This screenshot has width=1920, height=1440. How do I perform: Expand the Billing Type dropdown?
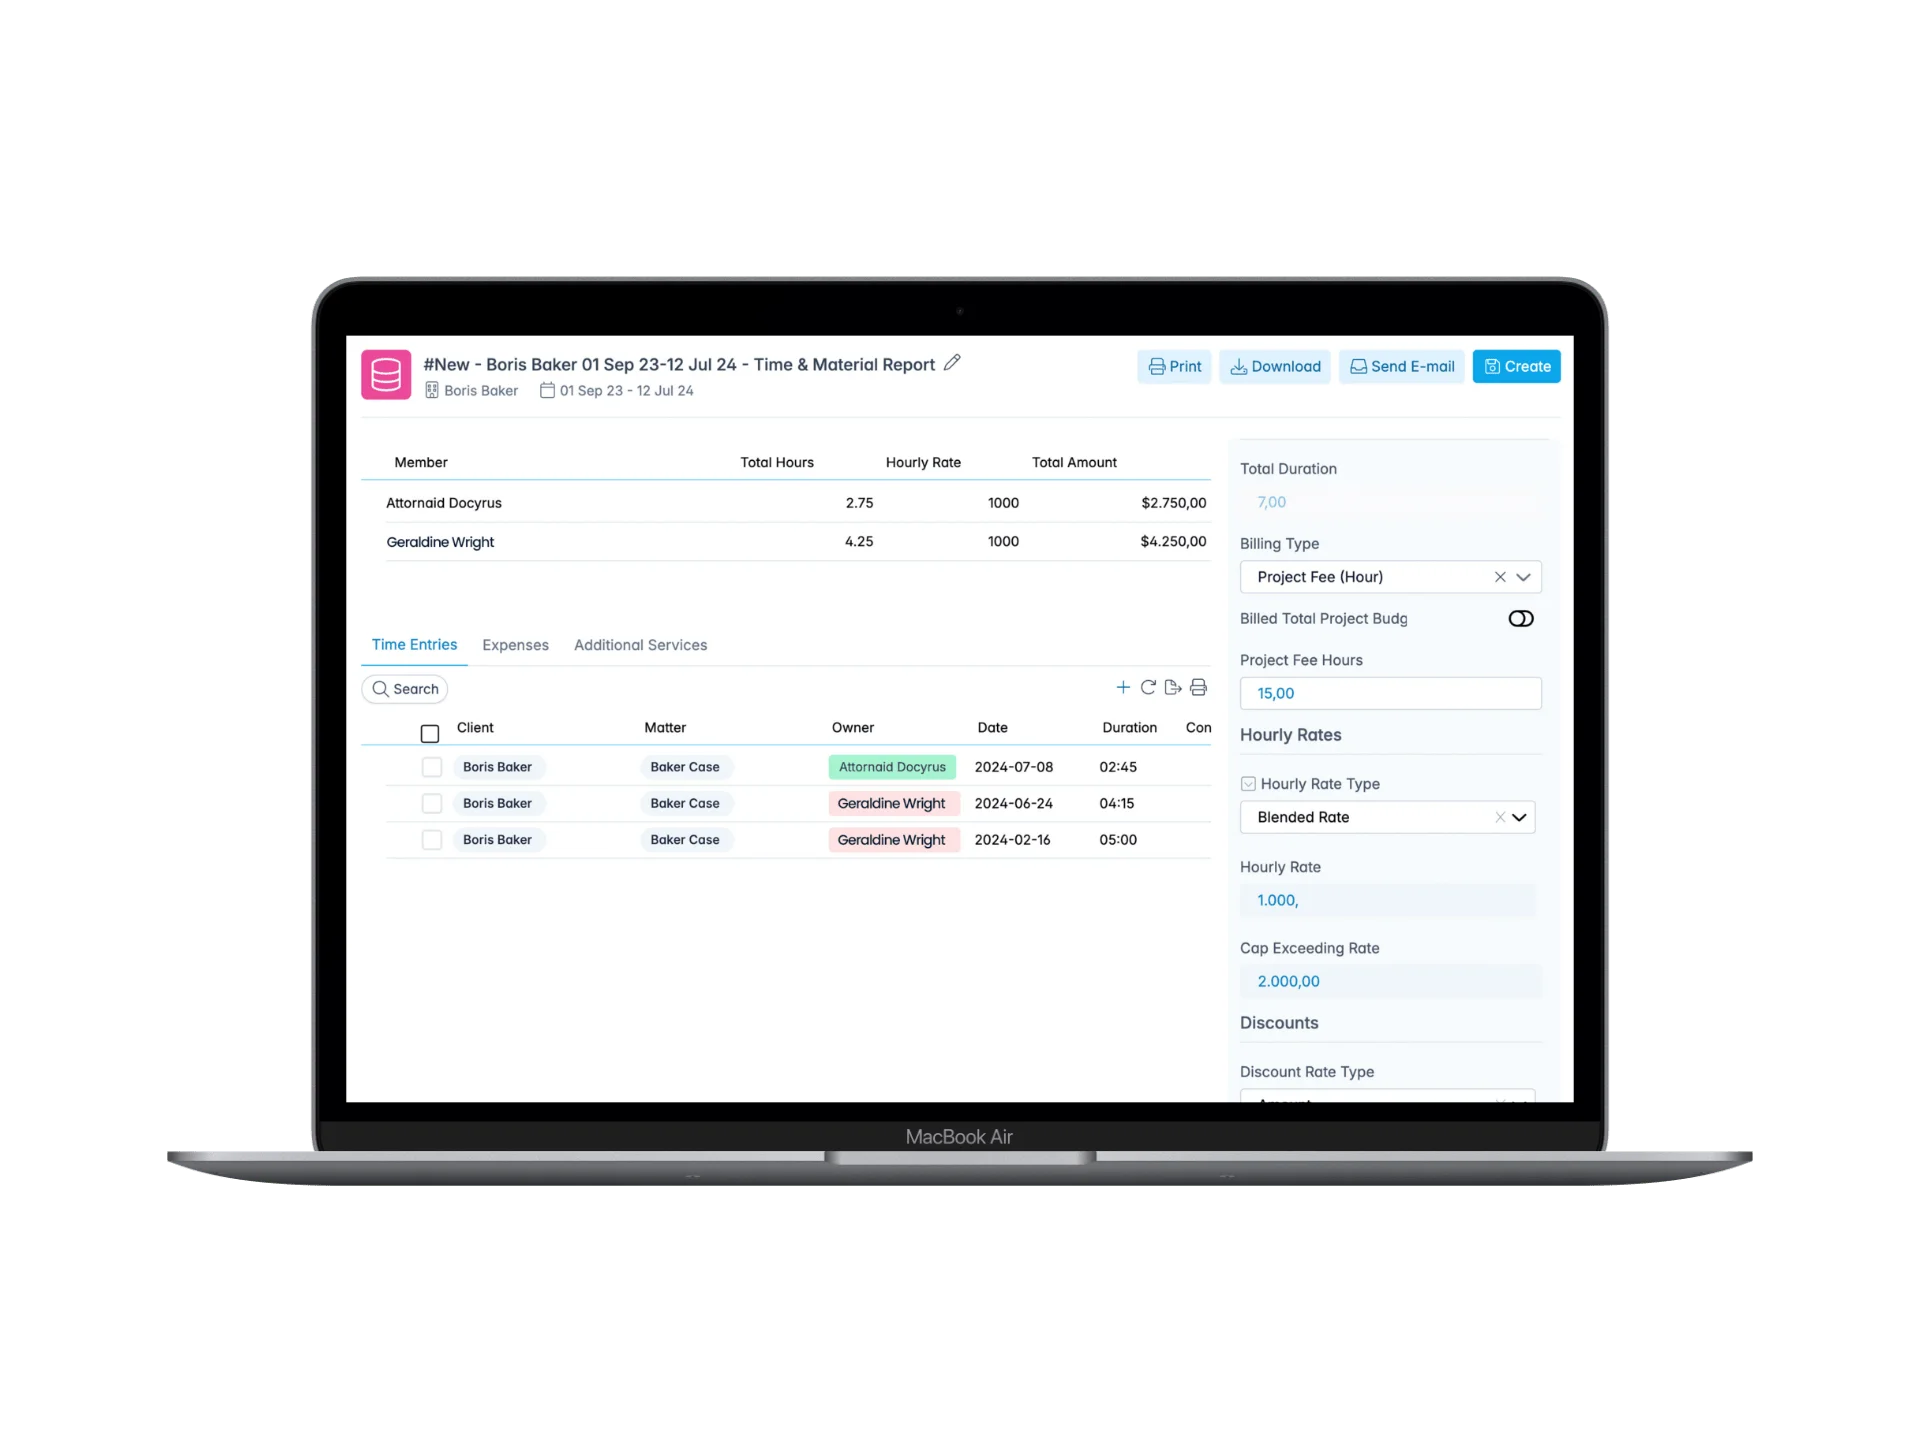1522,576
